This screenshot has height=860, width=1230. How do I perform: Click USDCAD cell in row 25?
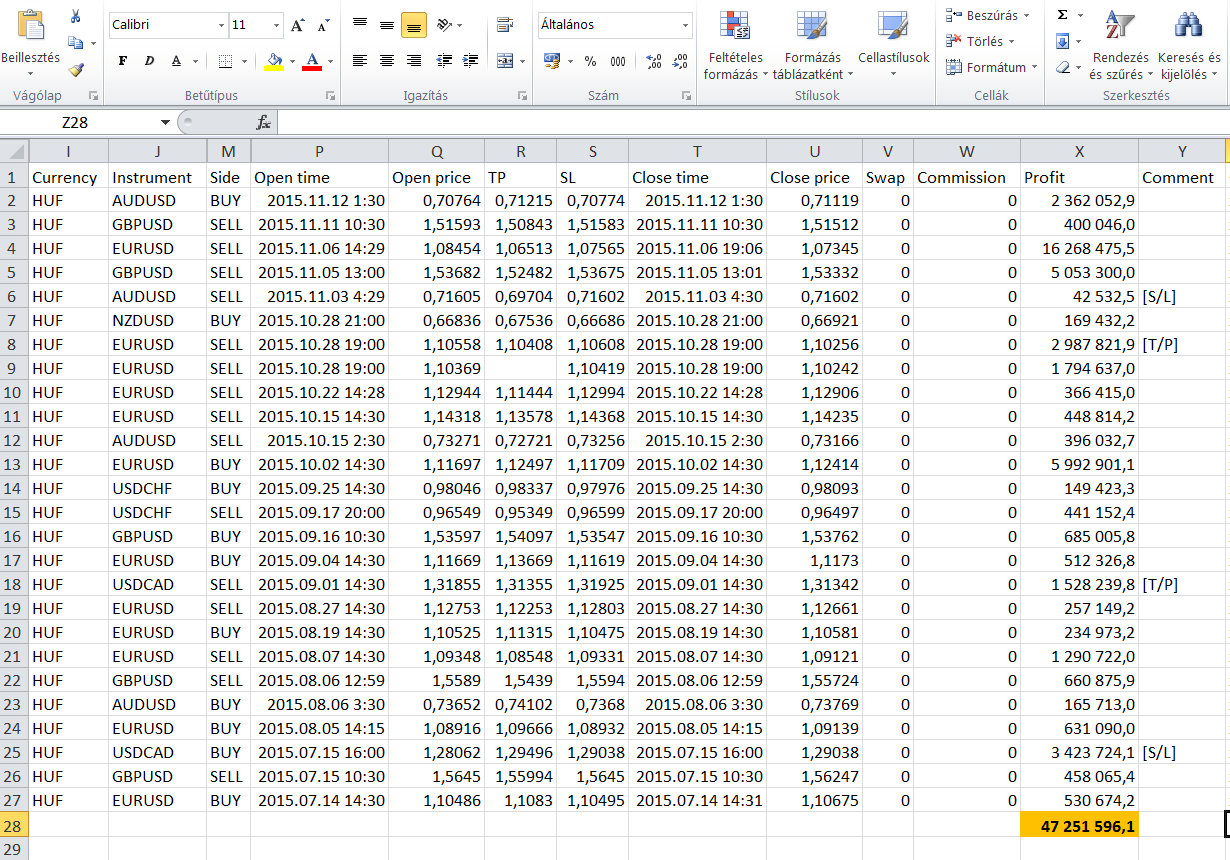(x=158, y=752)
